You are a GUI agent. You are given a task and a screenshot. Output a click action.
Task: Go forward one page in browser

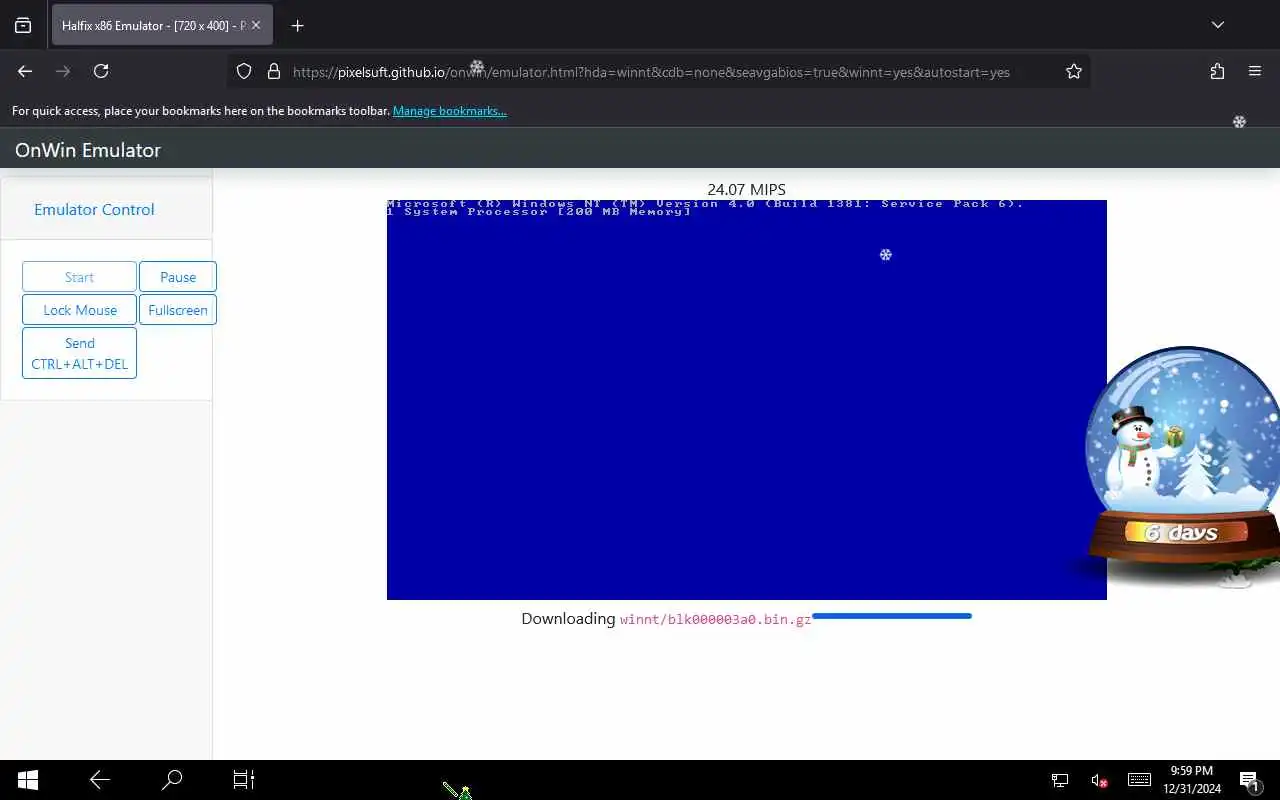click(63, 71)
